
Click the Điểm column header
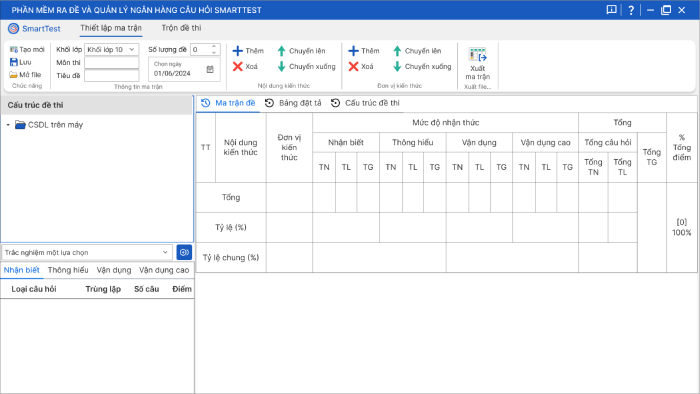pos(182,289)
